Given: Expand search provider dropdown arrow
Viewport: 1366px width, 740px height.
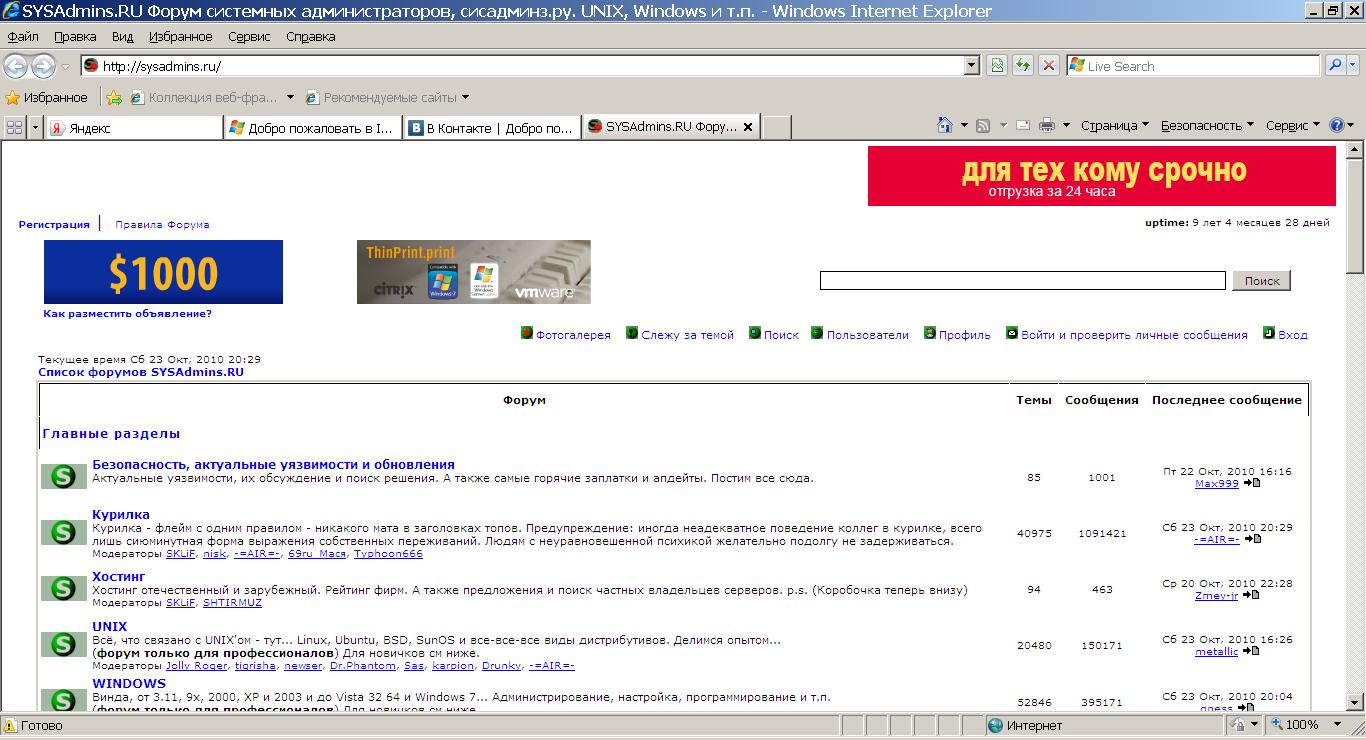Looking at the screenshot, I should 1354,66.
